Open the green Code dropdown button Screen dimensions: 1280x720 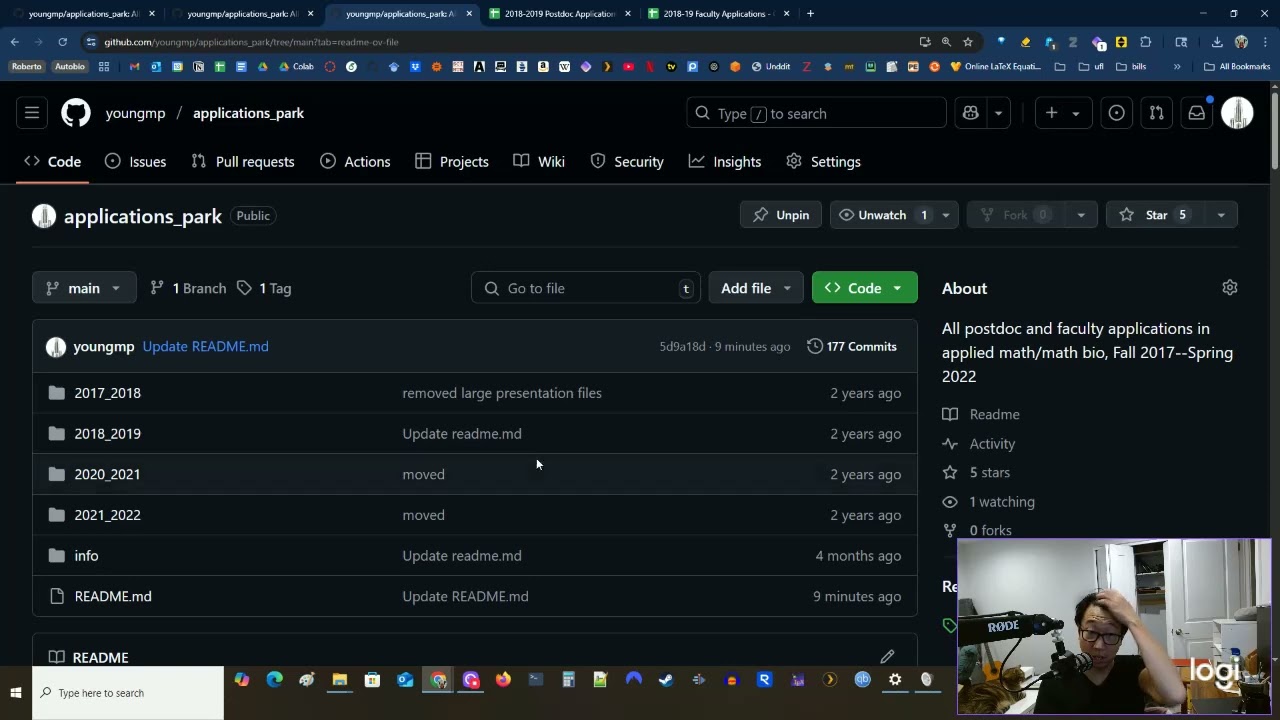click(865, 288)
